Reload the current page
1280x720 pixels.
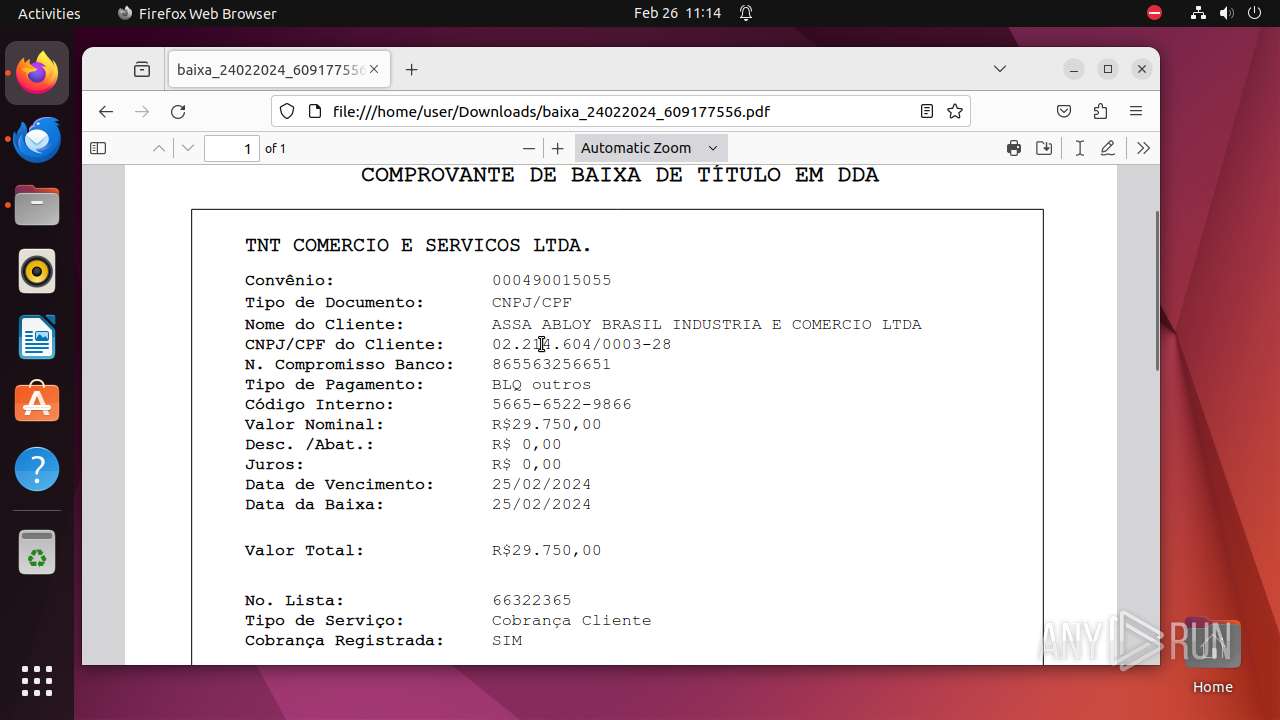click(x=178, y=111)
